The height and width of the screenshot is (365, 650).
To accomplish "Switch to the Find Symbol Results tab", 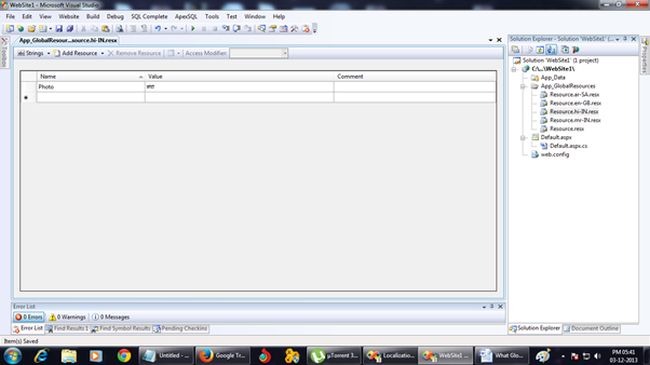I will click(121, 328).
